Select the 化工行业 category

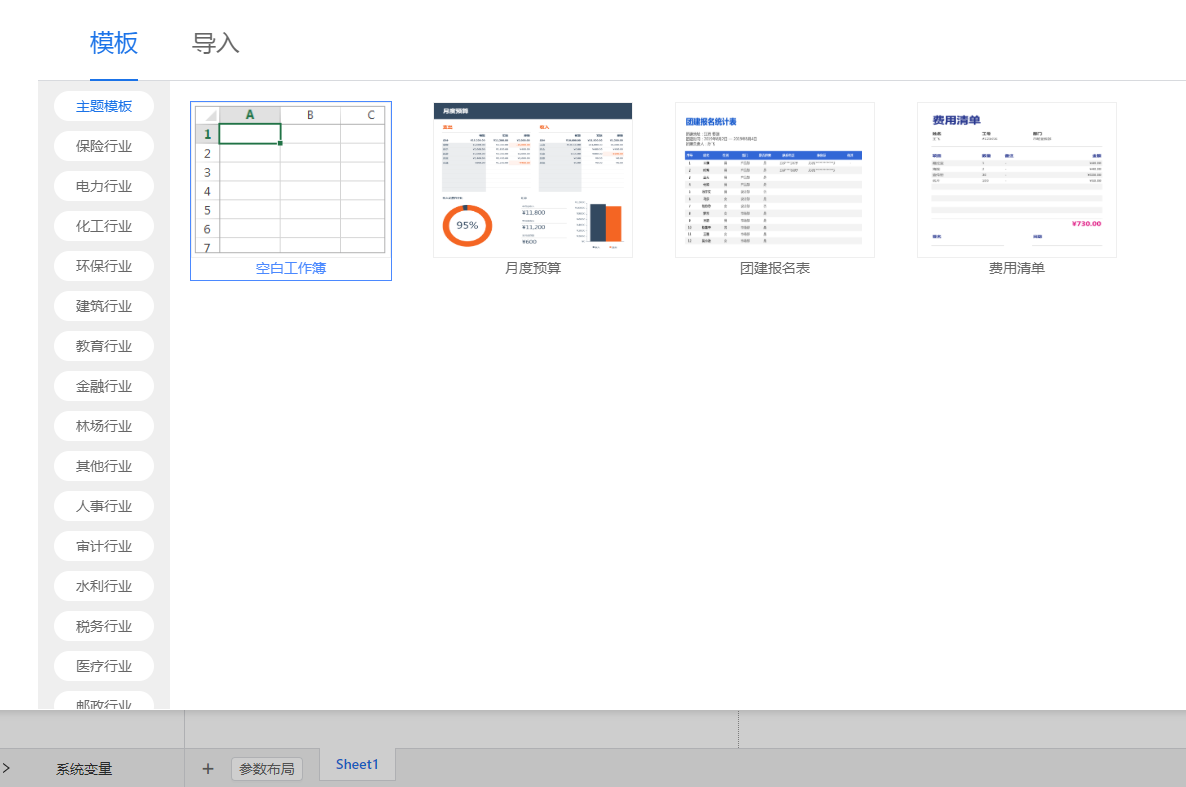[104, 226]
